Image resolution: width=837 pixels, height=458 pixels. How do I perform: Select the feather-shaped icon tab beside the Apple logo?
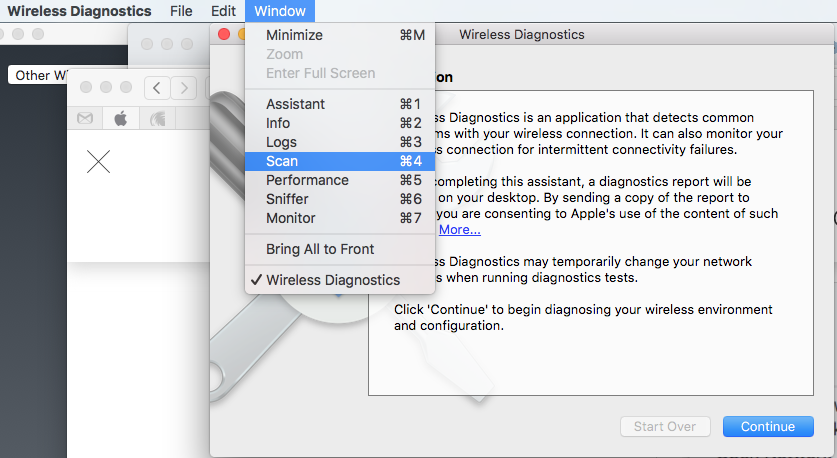(x=157, y=118)
